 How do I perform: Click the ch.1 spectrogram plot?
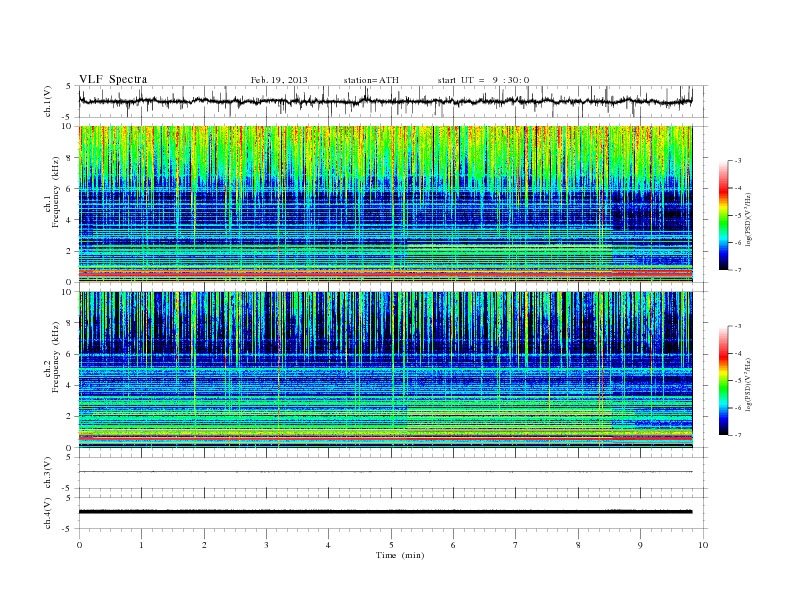pos(385,204)
